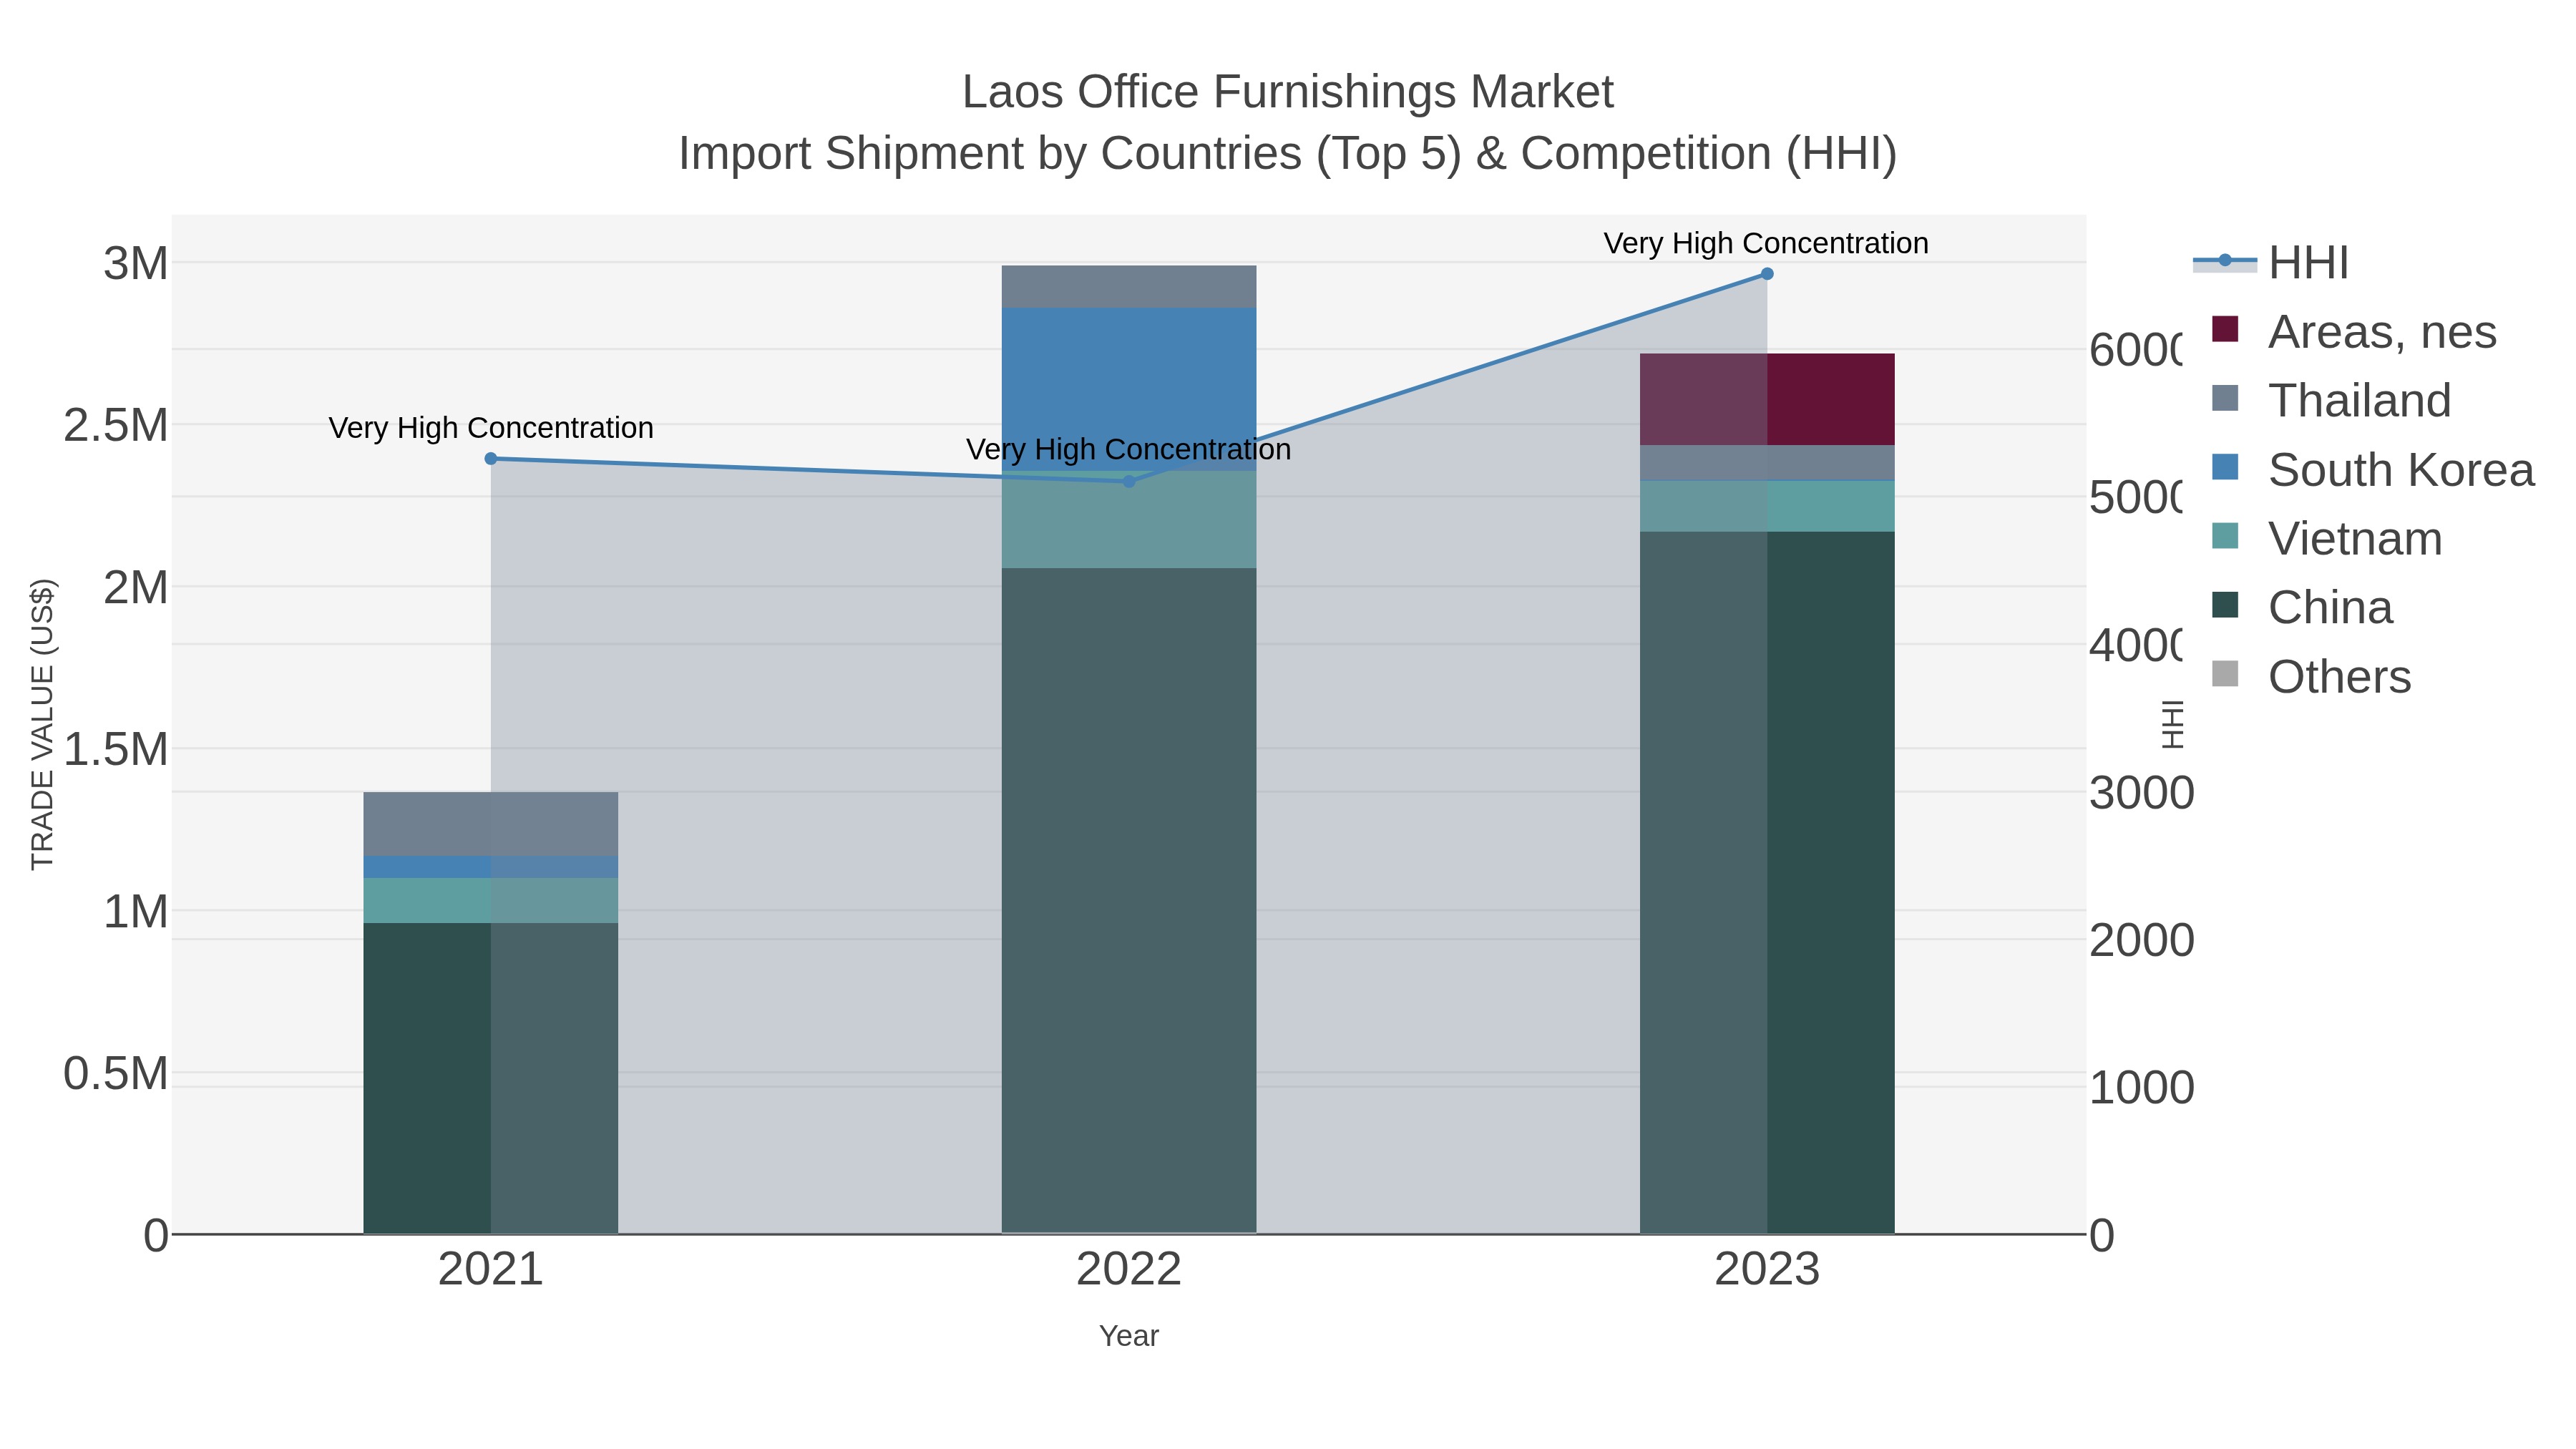The image size is (2576, 1449).
Task: Click the 2022 South Korea bar segment
Action: 1129,389
